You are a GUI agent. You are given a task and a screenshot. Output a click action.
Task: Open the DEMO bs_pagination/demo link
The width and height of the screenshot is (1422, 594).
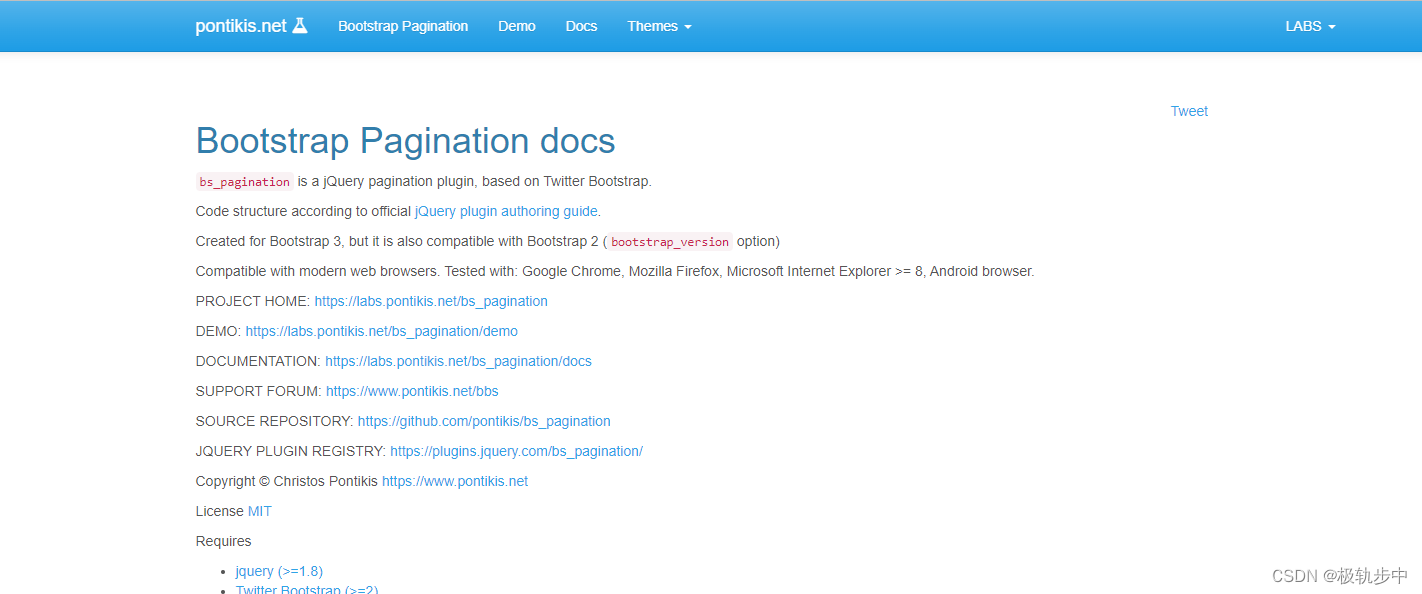coord(382,331)
